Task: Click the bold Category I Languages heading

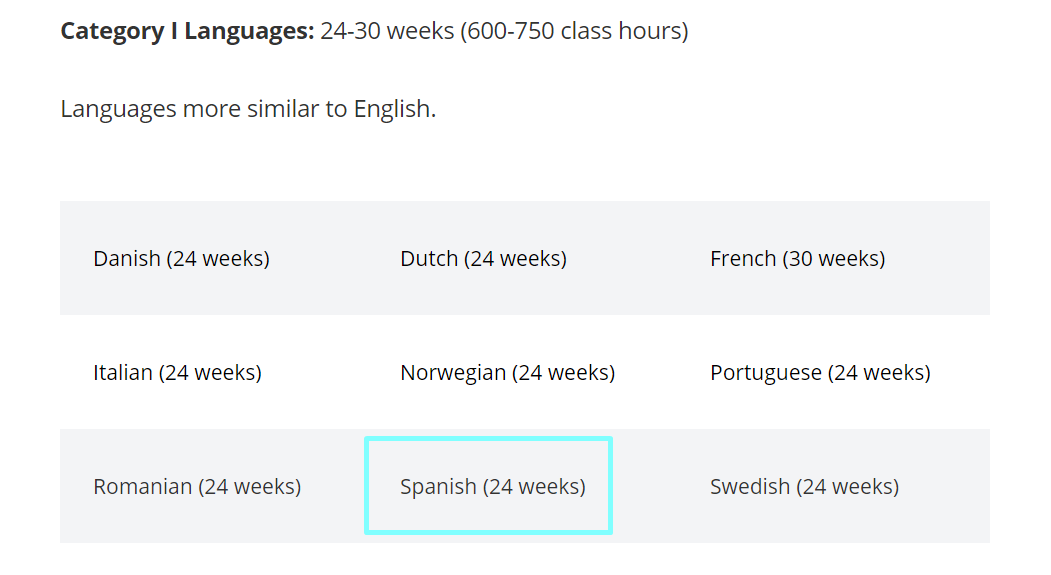Action: [187, 31]
